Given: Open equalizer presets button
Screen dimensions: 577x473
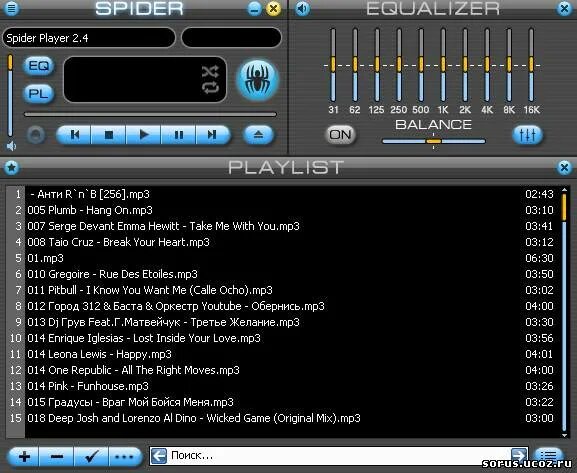Looking at the screenshot, I should [527, 135].
